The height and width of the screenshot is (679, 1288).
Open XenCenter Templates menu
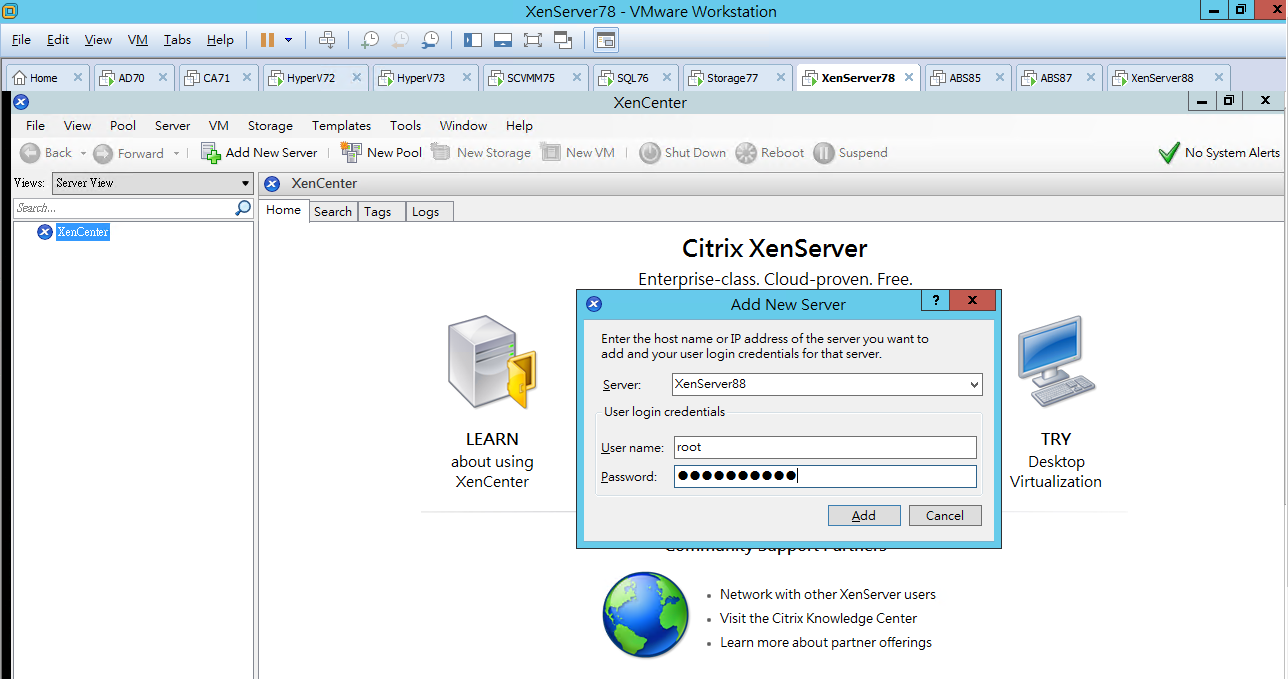(341, 126)
